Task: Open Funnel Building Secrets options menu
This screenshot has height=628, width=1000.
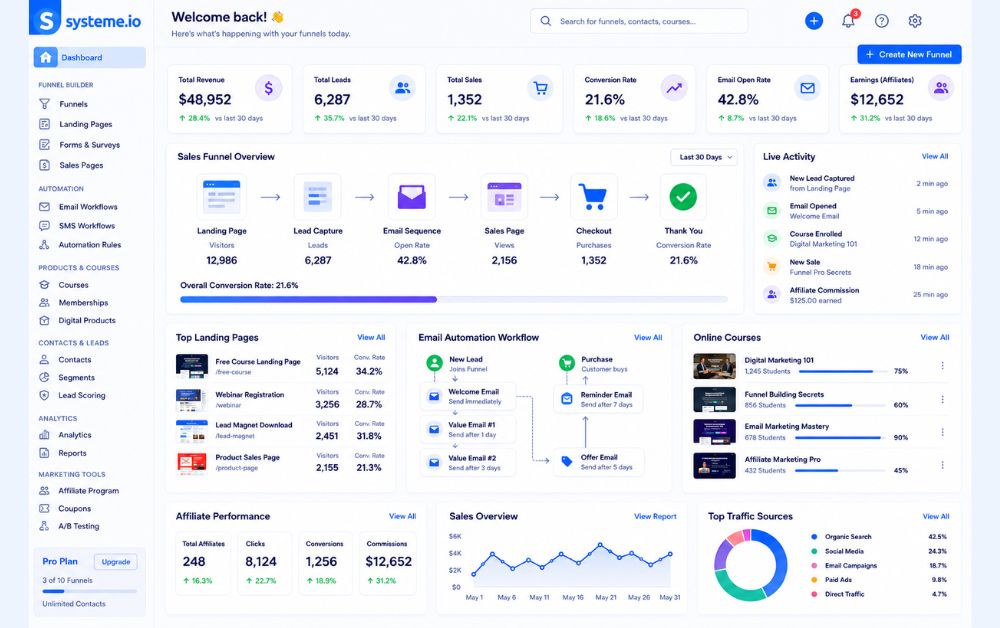Action: pos(942,399)
